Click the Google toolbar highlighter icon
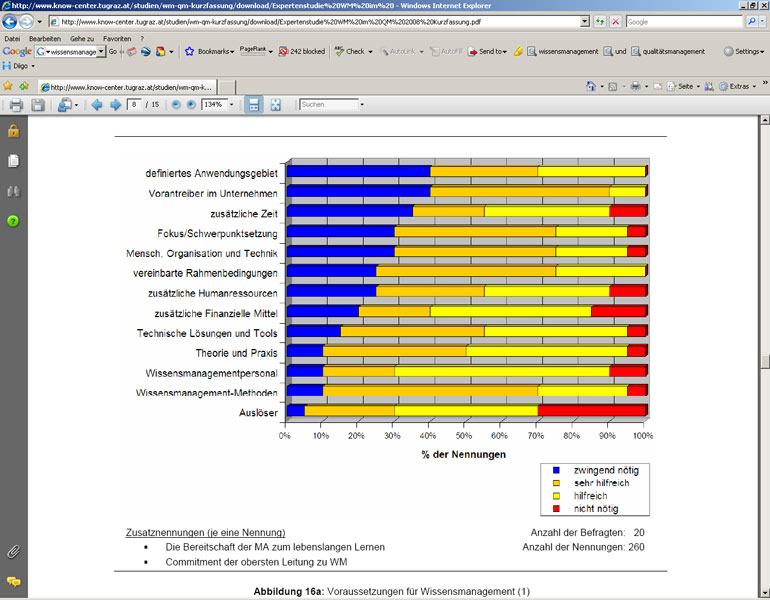Screen dimensions: 770x600 coord(518,52)
